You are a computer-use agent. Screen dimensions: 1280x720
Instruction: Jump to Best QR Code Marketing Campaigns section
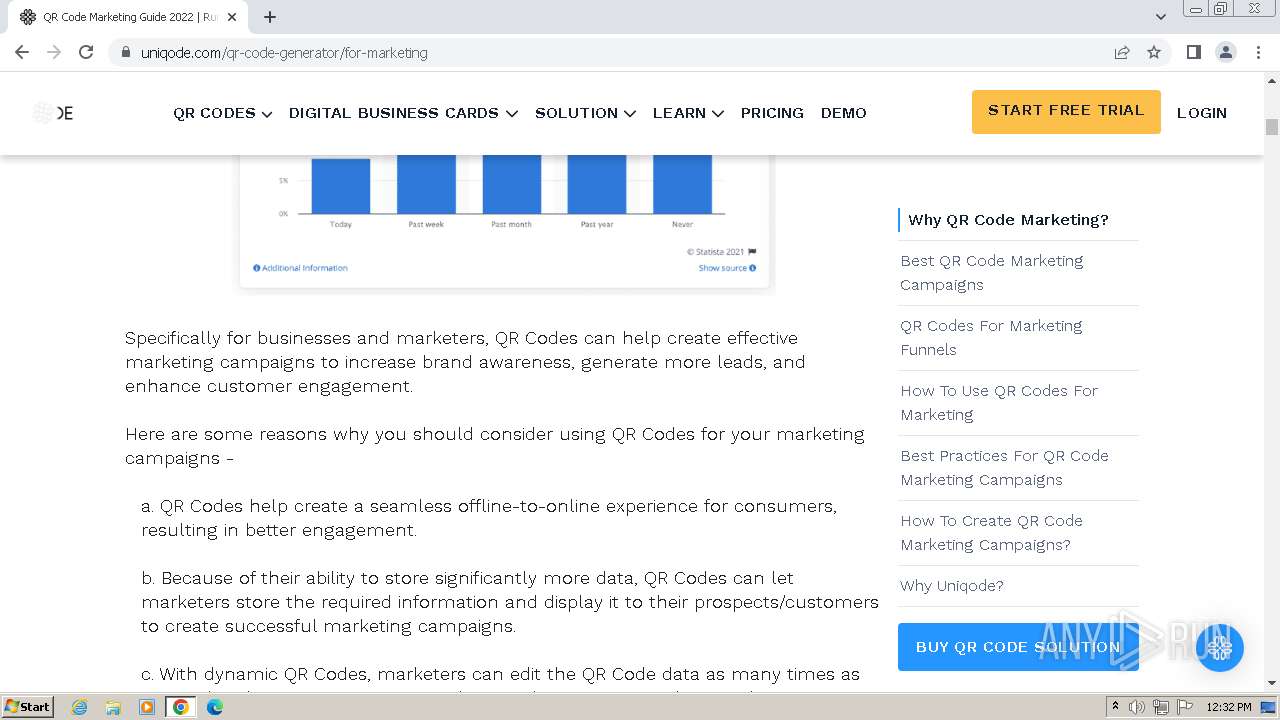(x=991, y=272)
